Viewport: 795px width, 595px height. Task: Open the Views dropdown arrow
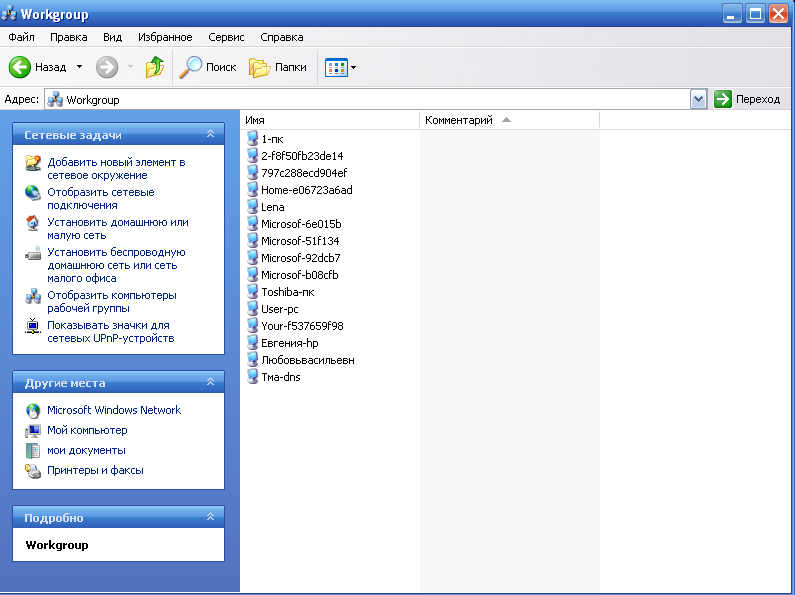353,68
